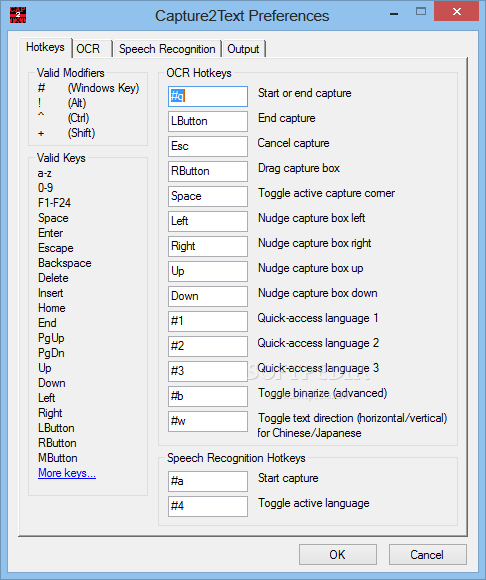The width and height of the screenshot is (486, 580).
Task: Click the 'PgDn' valid key text
Action: coord(51,353)
